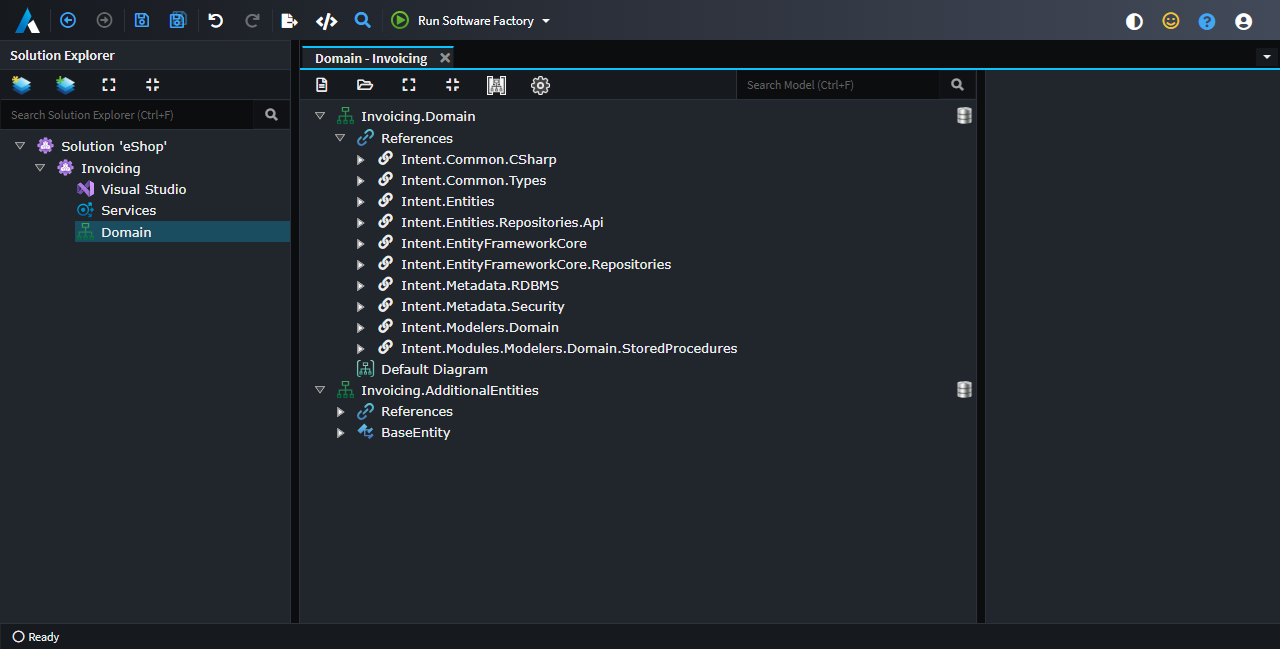
Task: Expand all nodes in Solution Explorer
Action: 109,85
